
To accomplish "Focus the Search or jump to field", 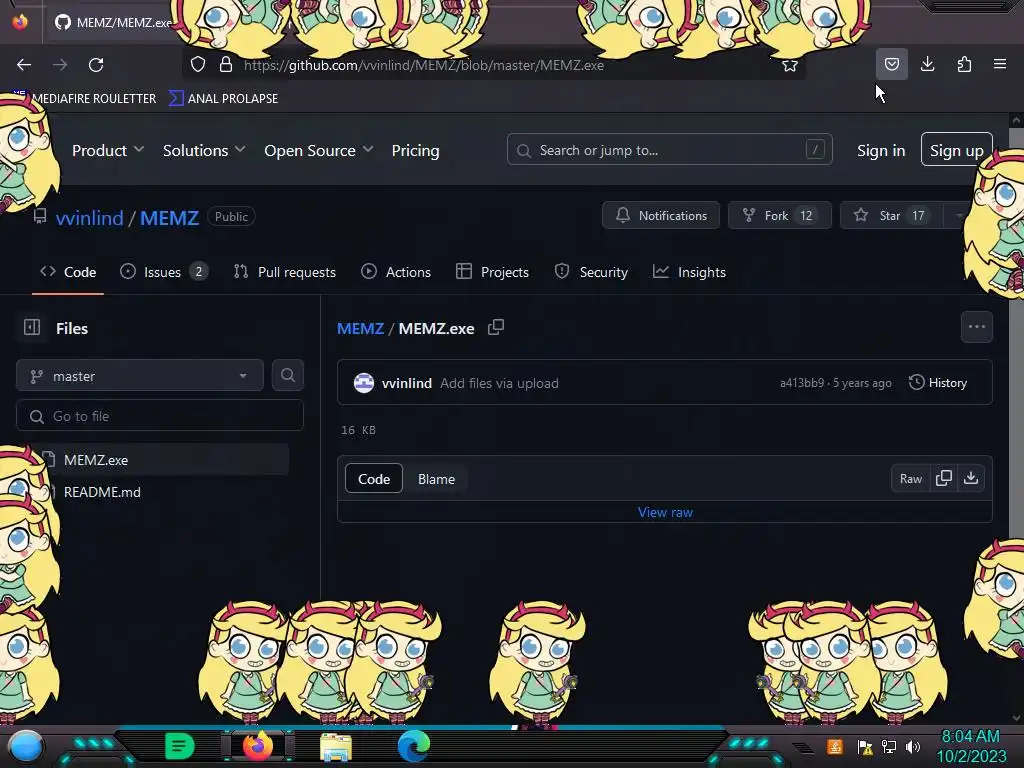I will 669,150.
